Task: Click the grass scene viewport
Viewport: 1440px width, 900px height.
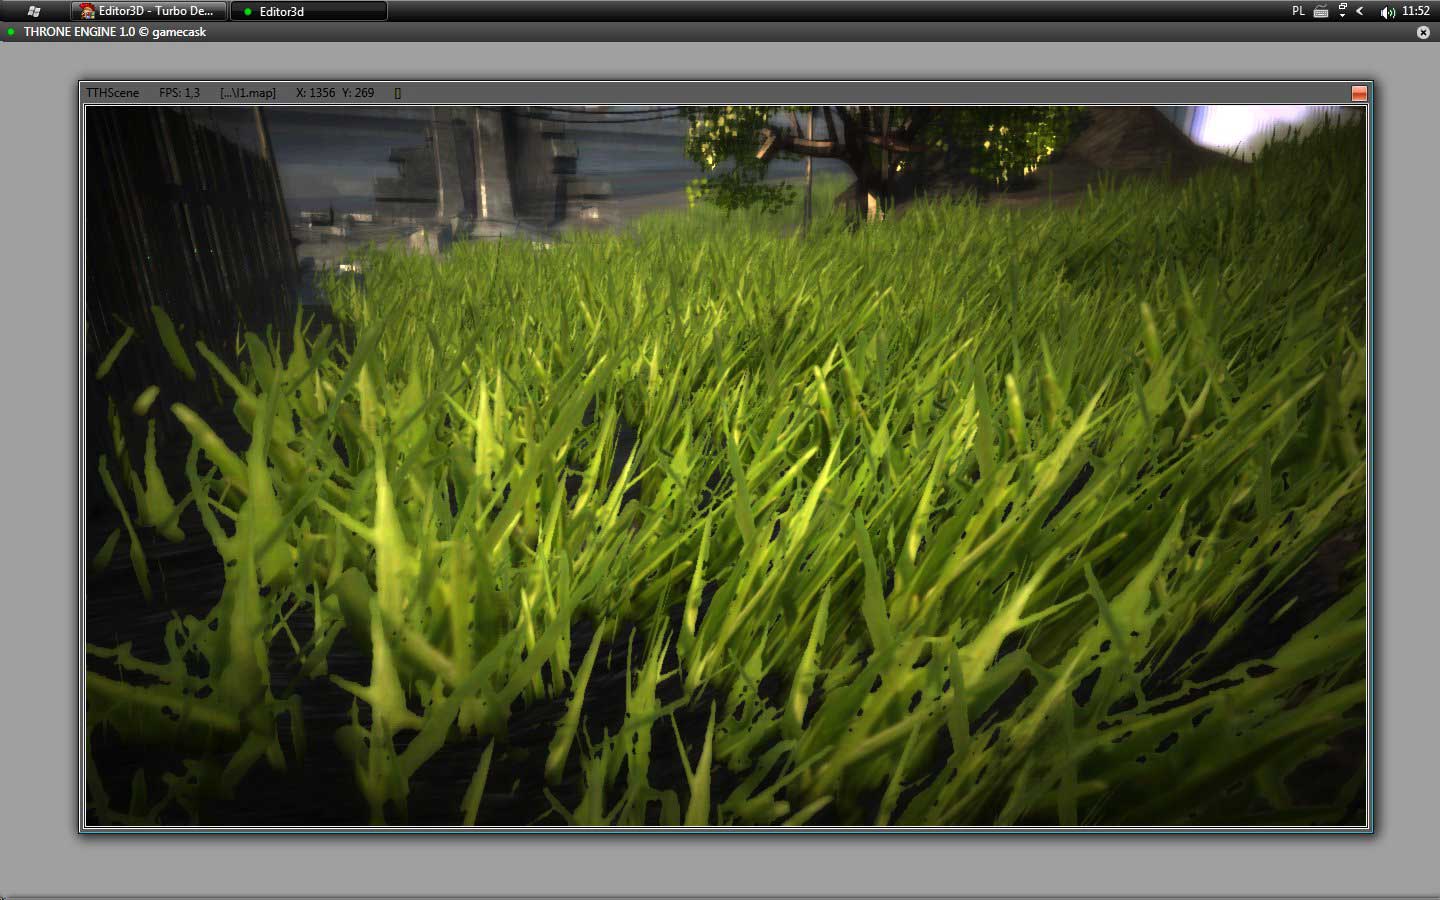Action: coord(726,466)
